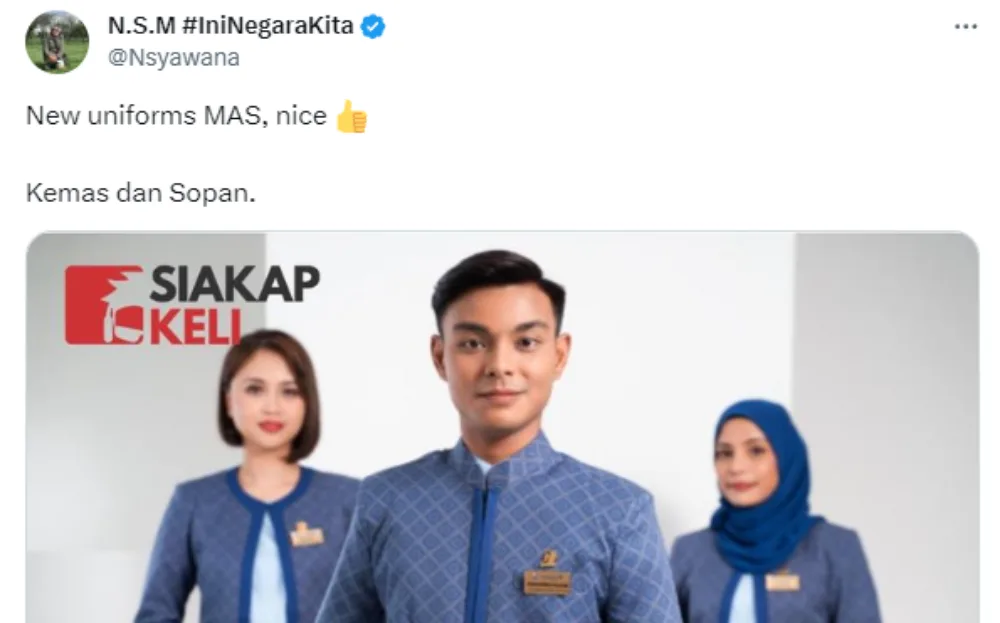The image size is (1000, 623).
Task: Click the center man's gold name badge
Action: (547, 582)
